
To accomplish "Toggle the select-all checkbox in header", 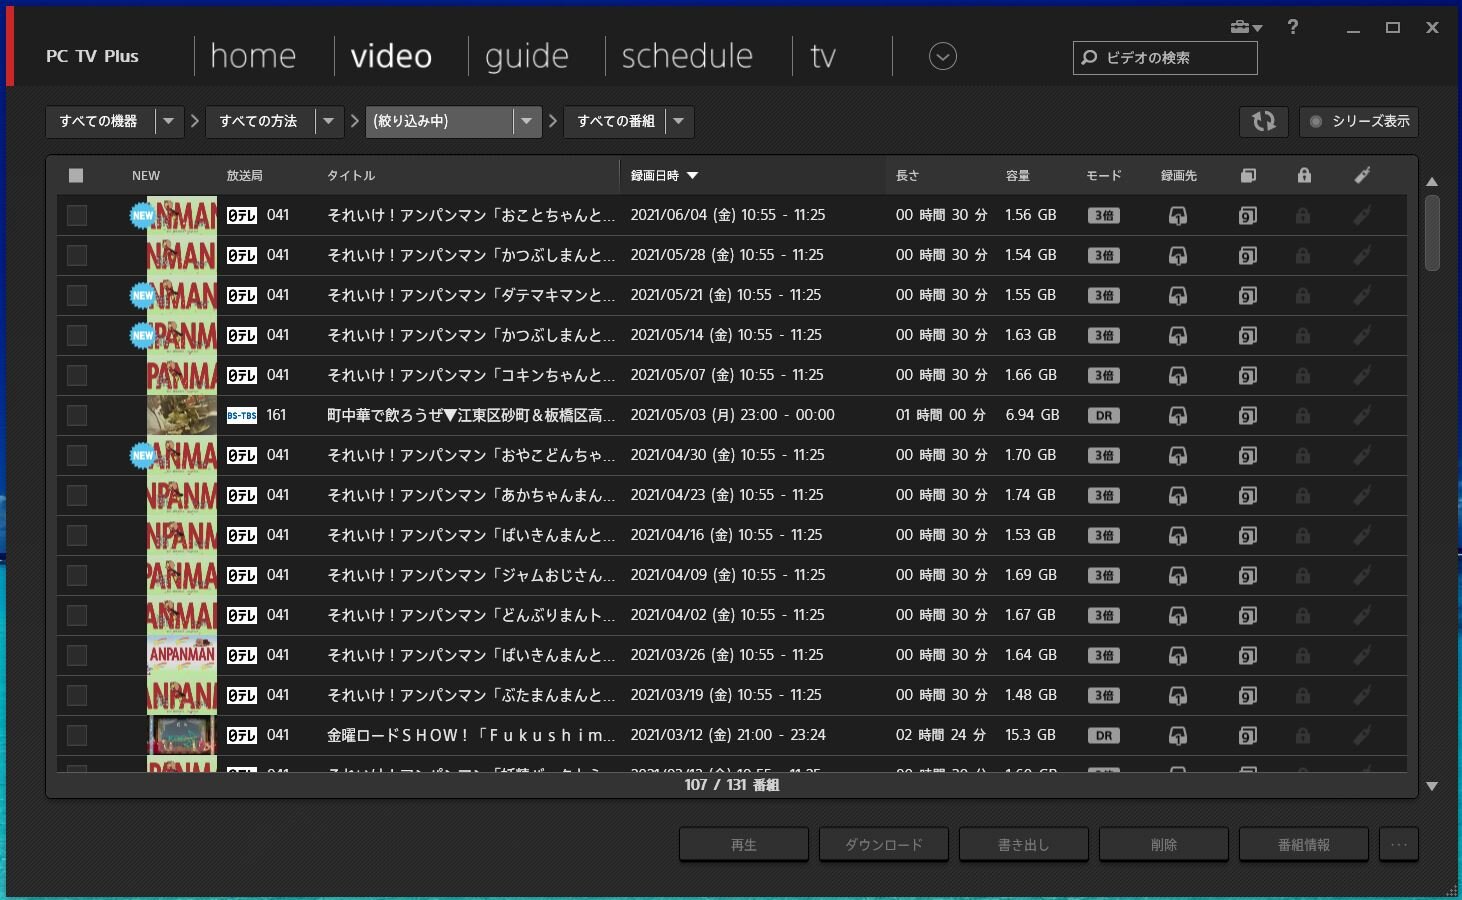I will click(x=76, y=176).
